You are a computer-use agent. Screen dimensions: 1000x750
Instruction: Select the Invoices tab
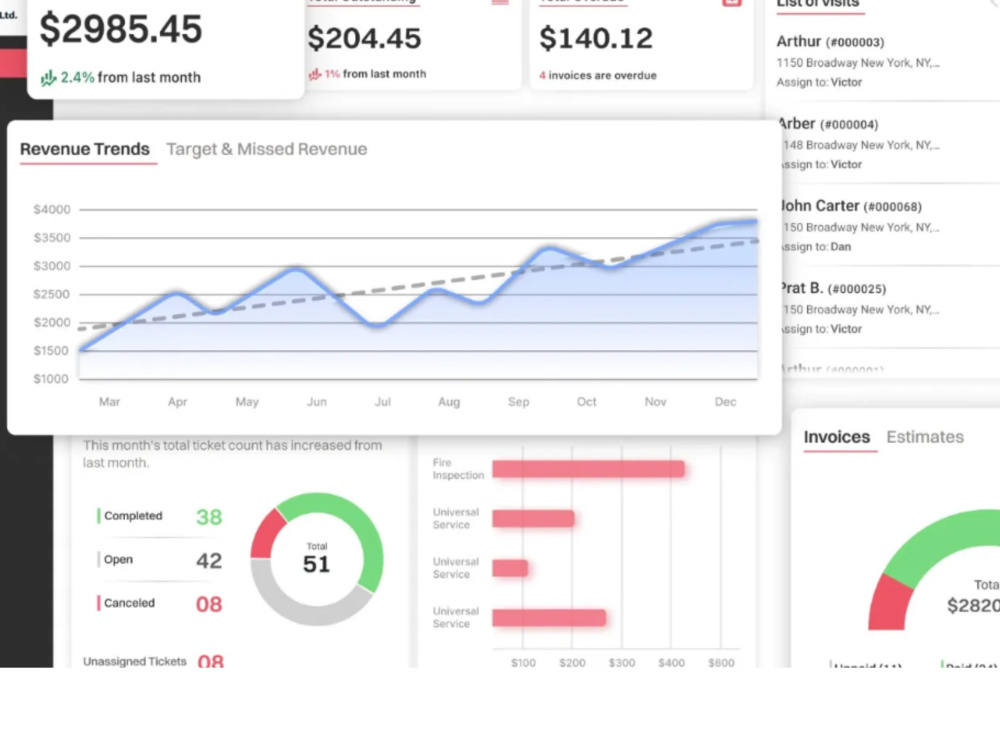[x=837, y=437]
